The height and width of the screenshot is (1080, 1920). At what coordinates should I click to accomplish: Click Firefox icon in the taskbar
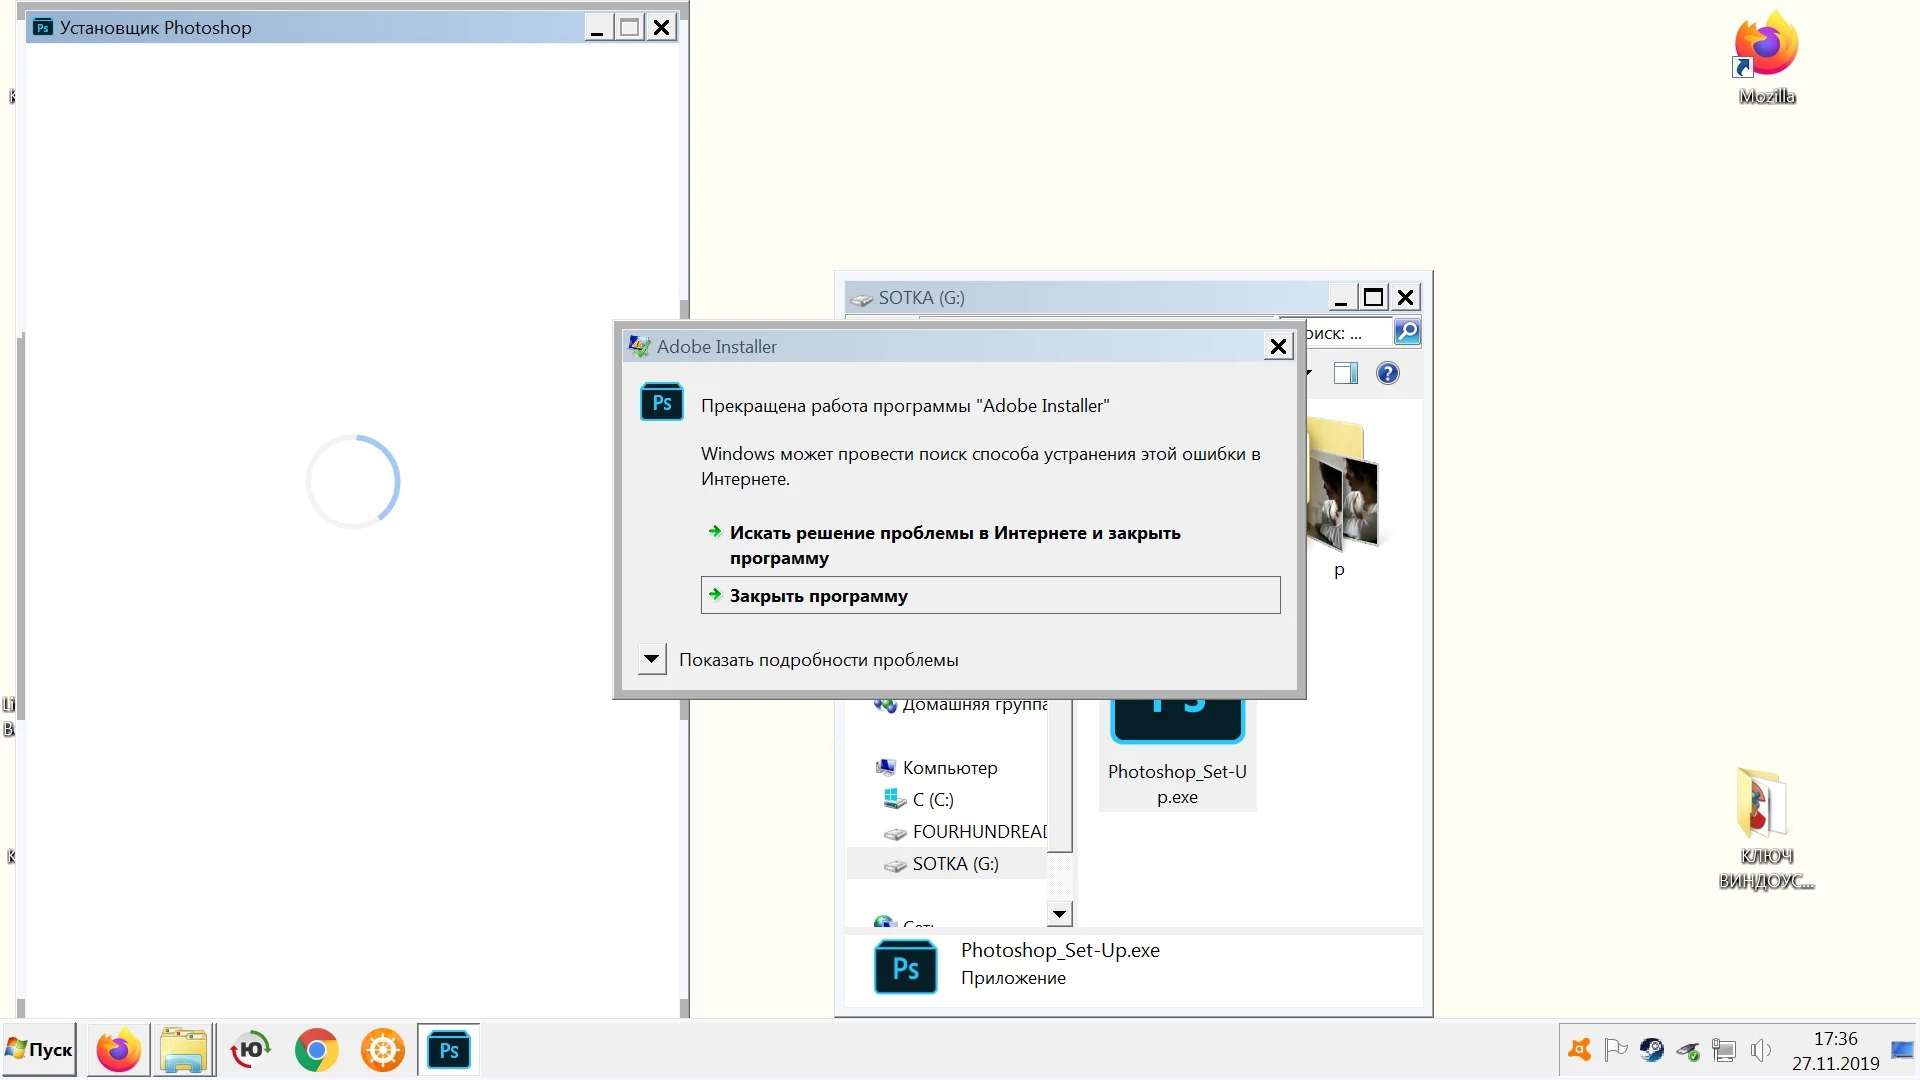point(118,1051)
